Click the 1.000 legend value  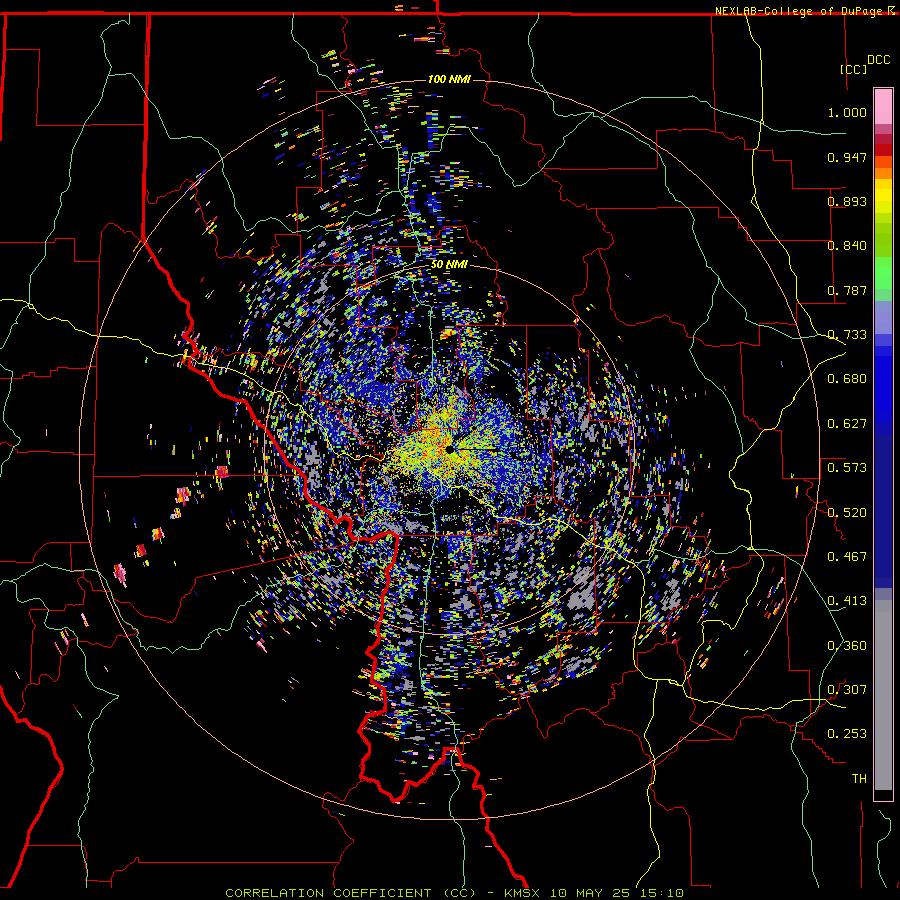(847, 112)
